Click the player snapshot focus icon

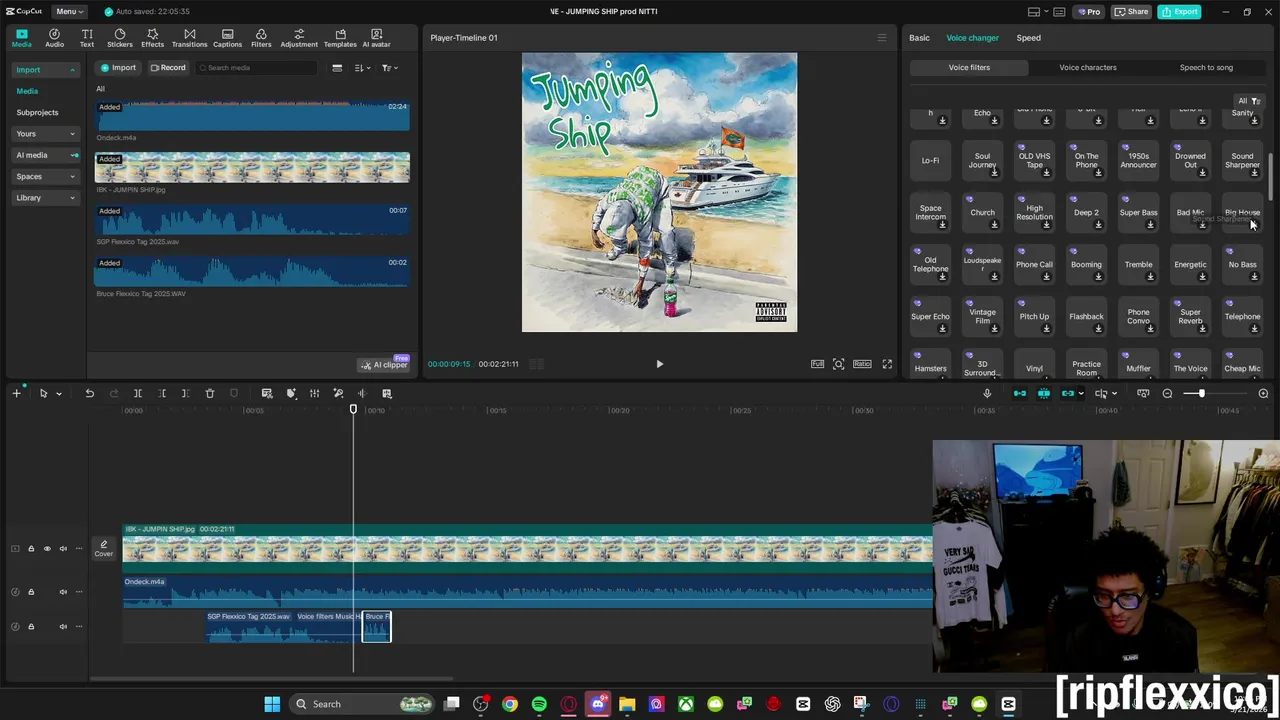coord(839,364)
